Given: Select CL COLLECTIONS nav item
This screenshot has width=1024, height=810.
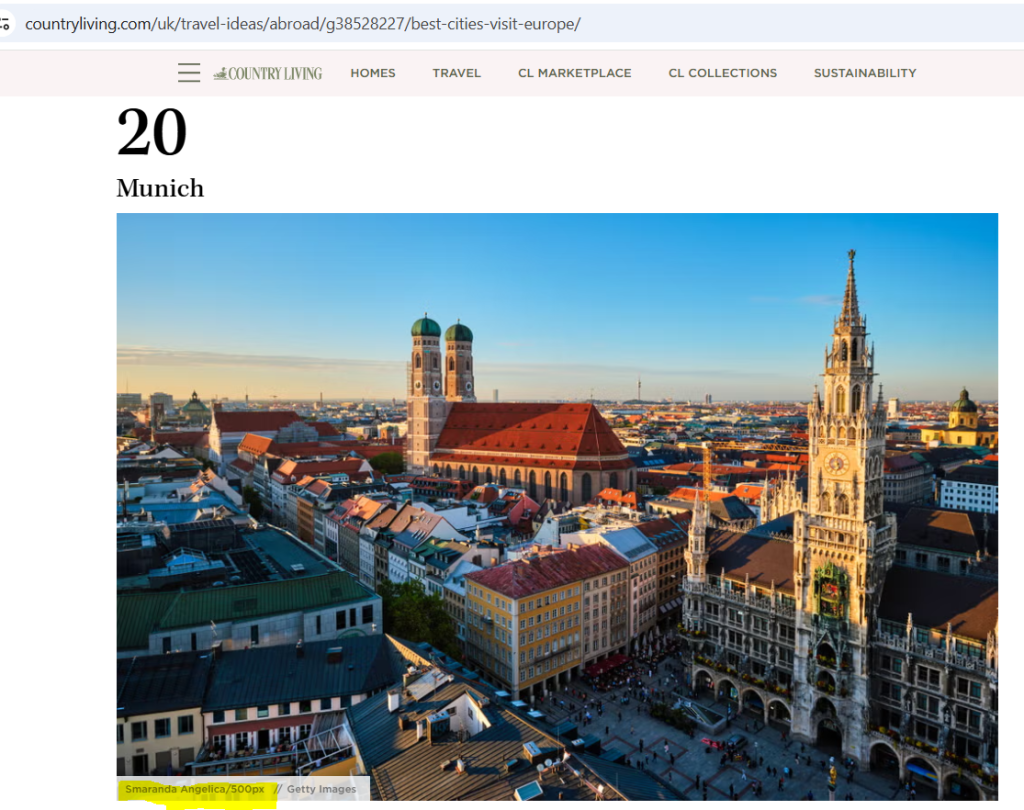Looking at the screenshot, I should tap(722, 73).
